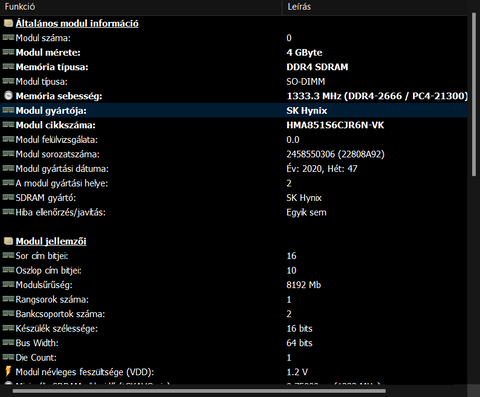Click the vertical scrollbar thumb
Viewport: 480px width, 397px height.
pyautogui.click(x=474, y=94)
